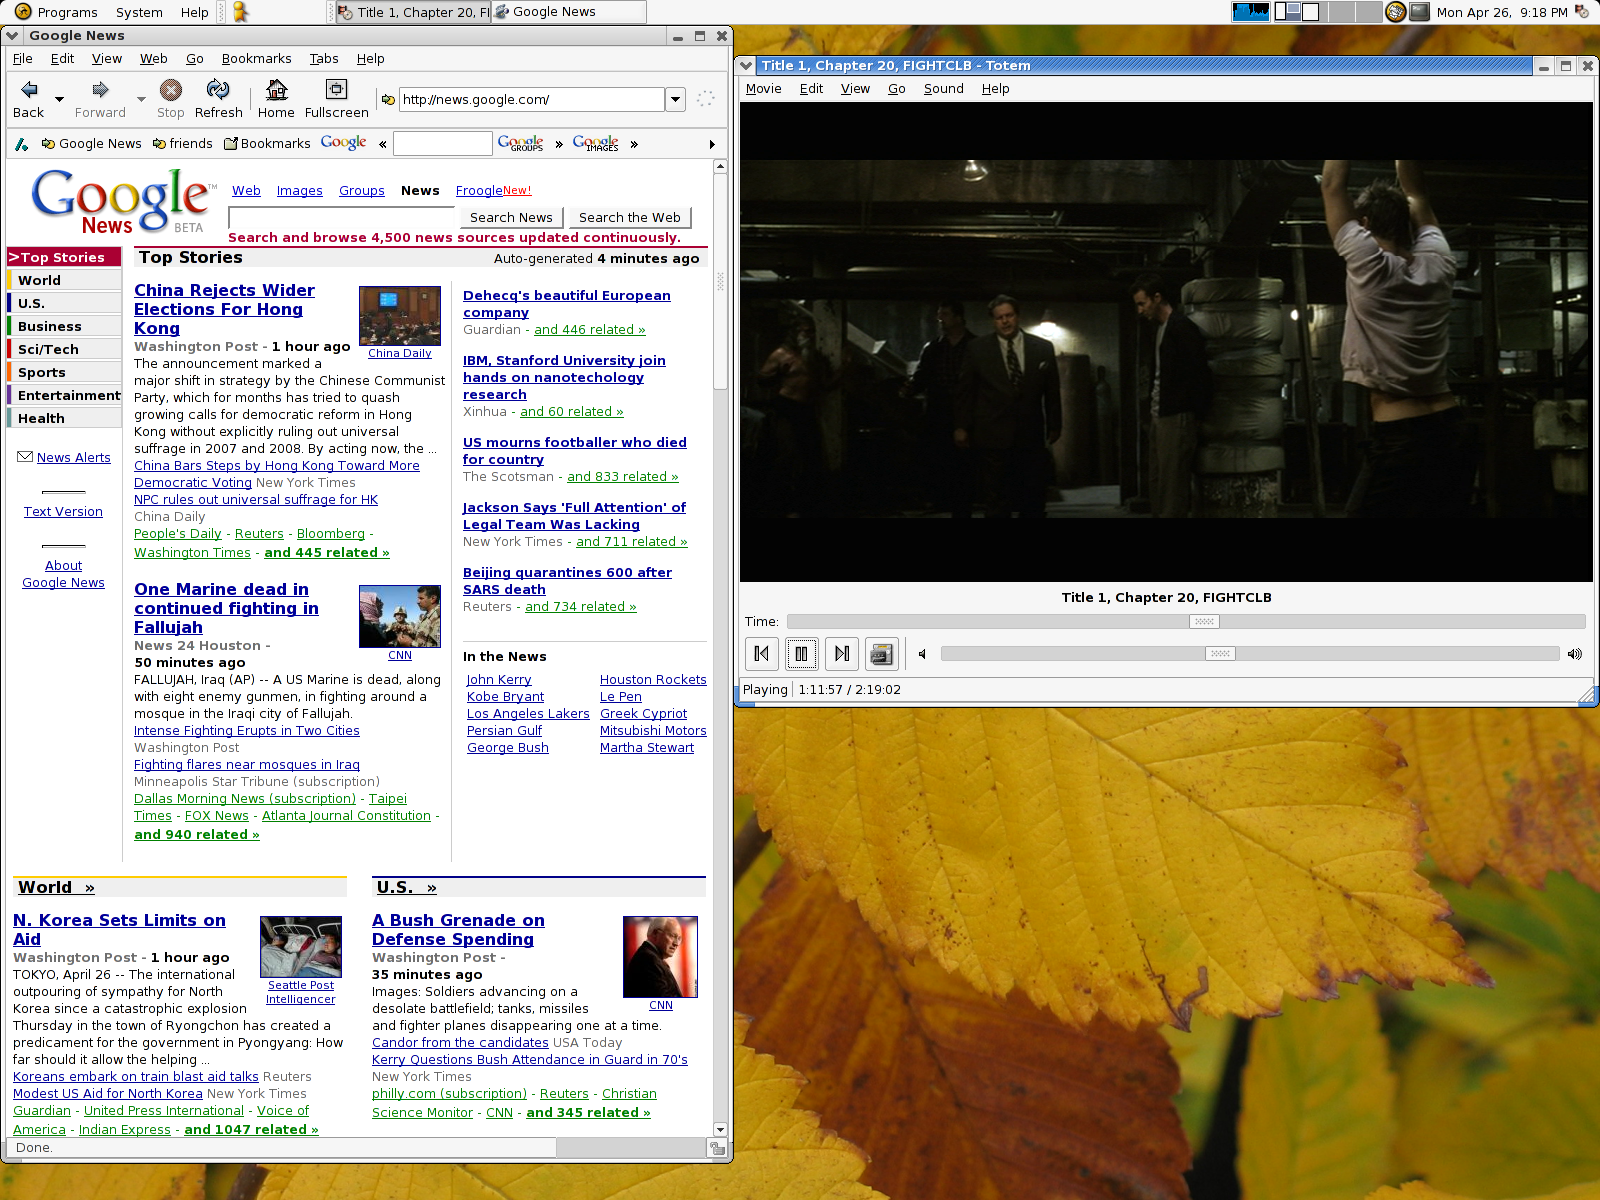Viewport: 1600px width, 1200px height.
Task: Select Sci/Tech in the news sidebar
Action: tap(64, 349)
